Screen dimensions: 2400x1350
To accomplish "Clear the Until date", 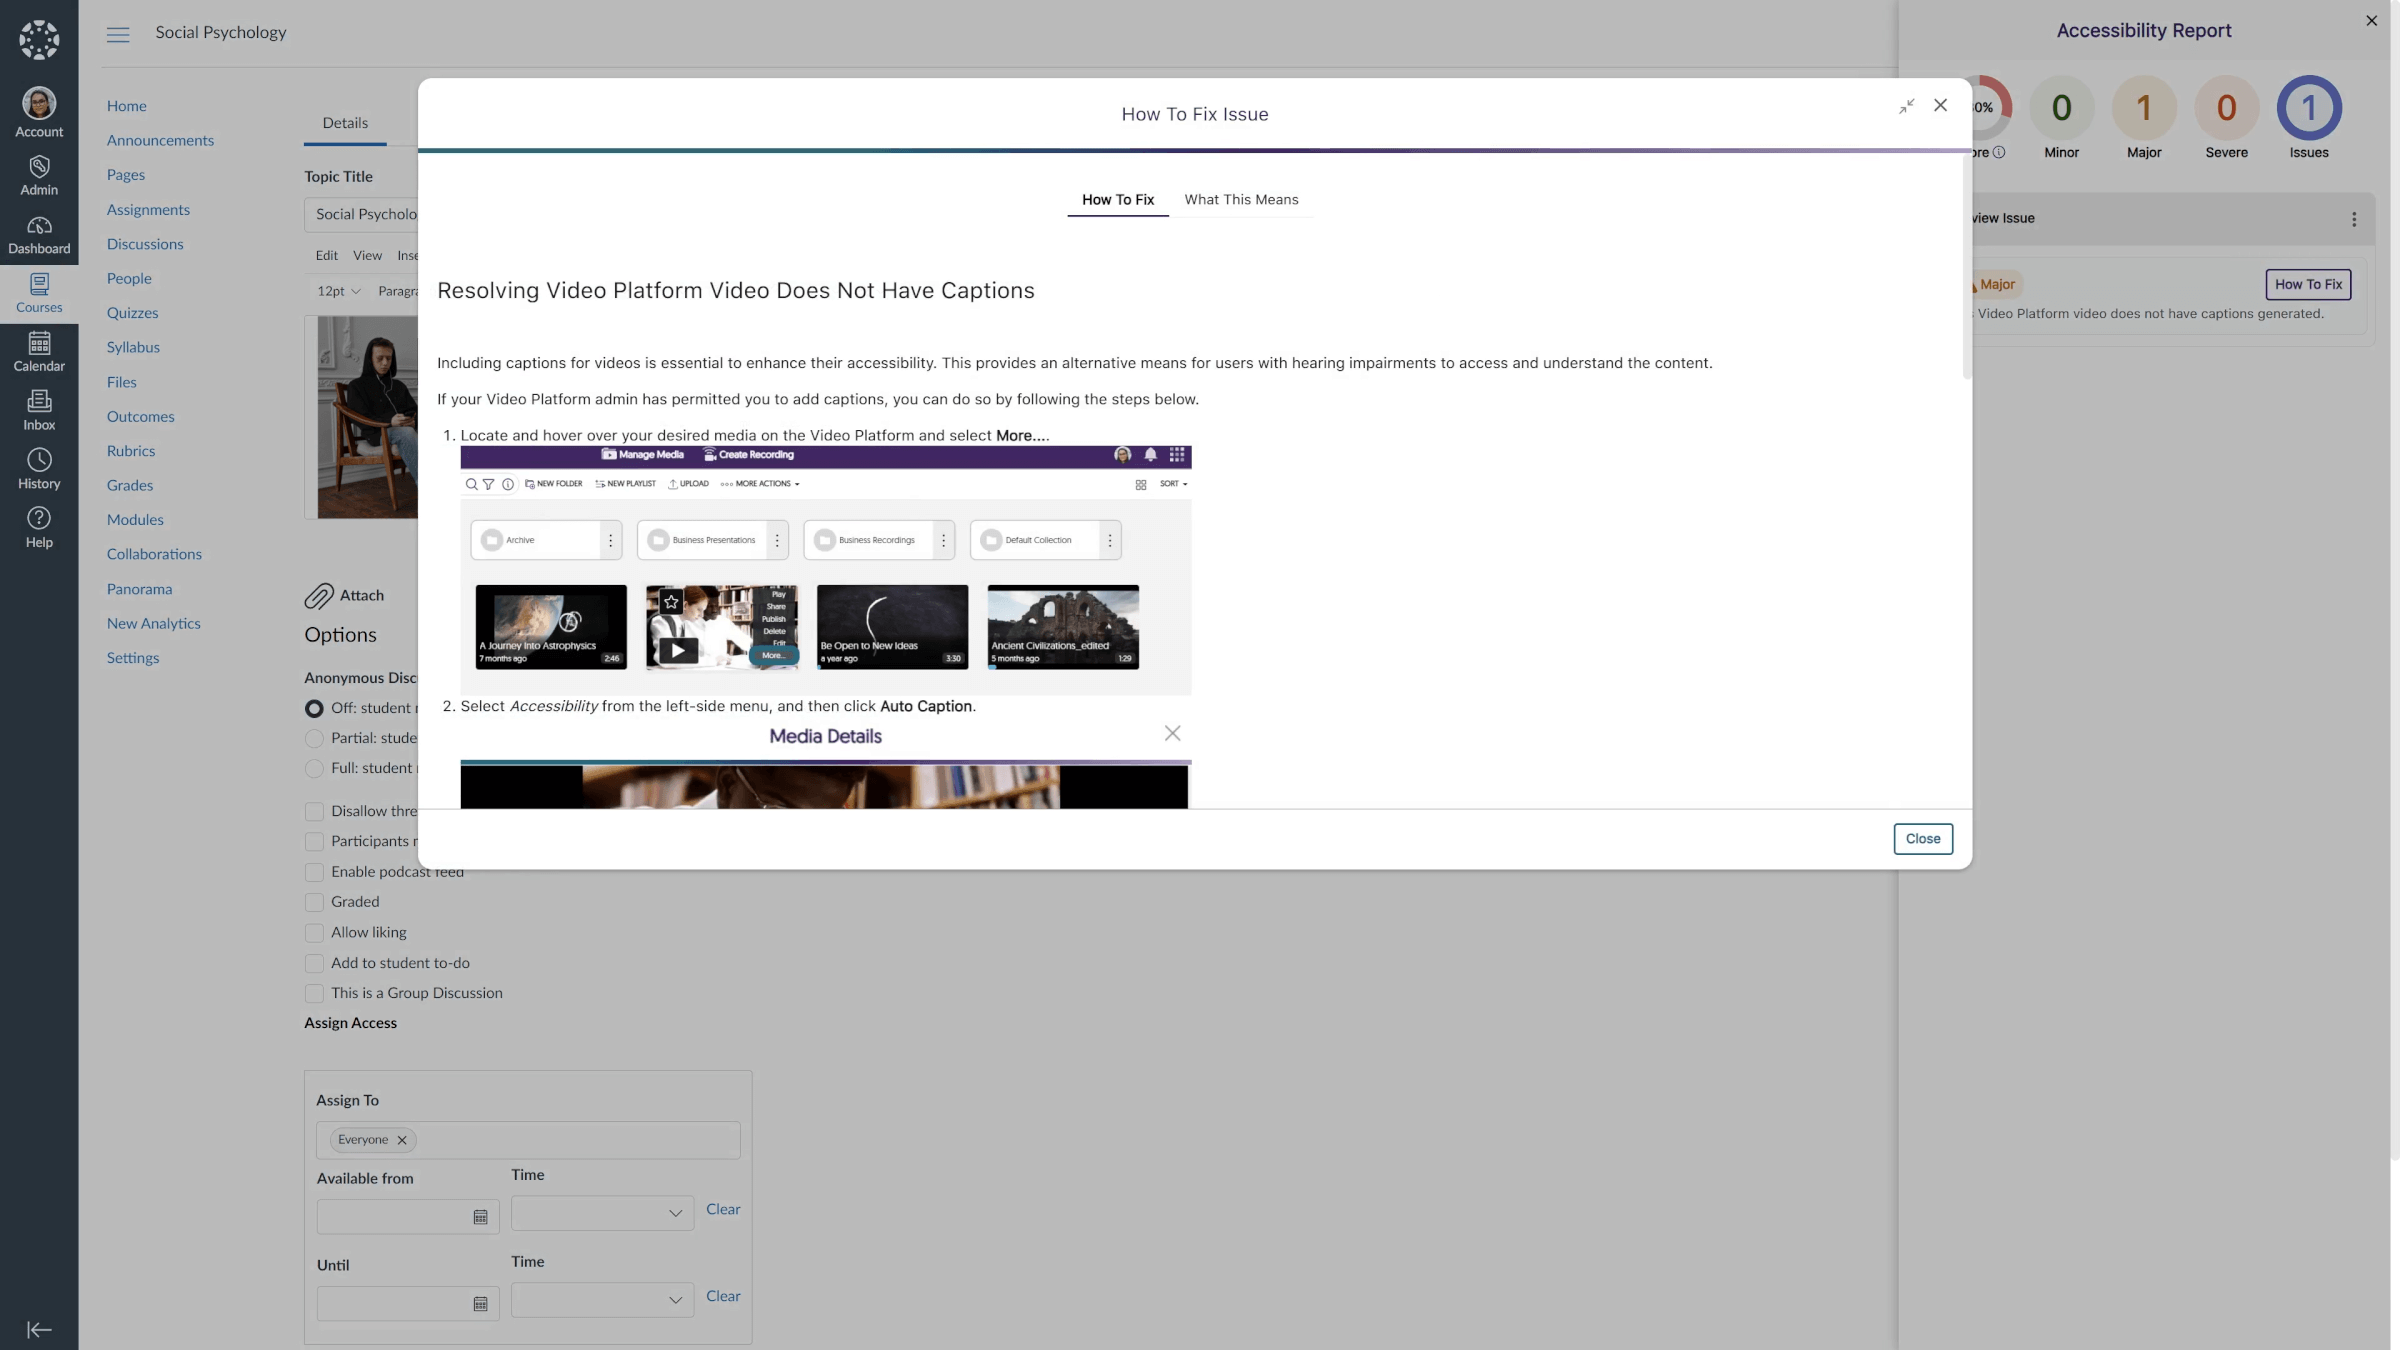I will (x=723, y=1297).
